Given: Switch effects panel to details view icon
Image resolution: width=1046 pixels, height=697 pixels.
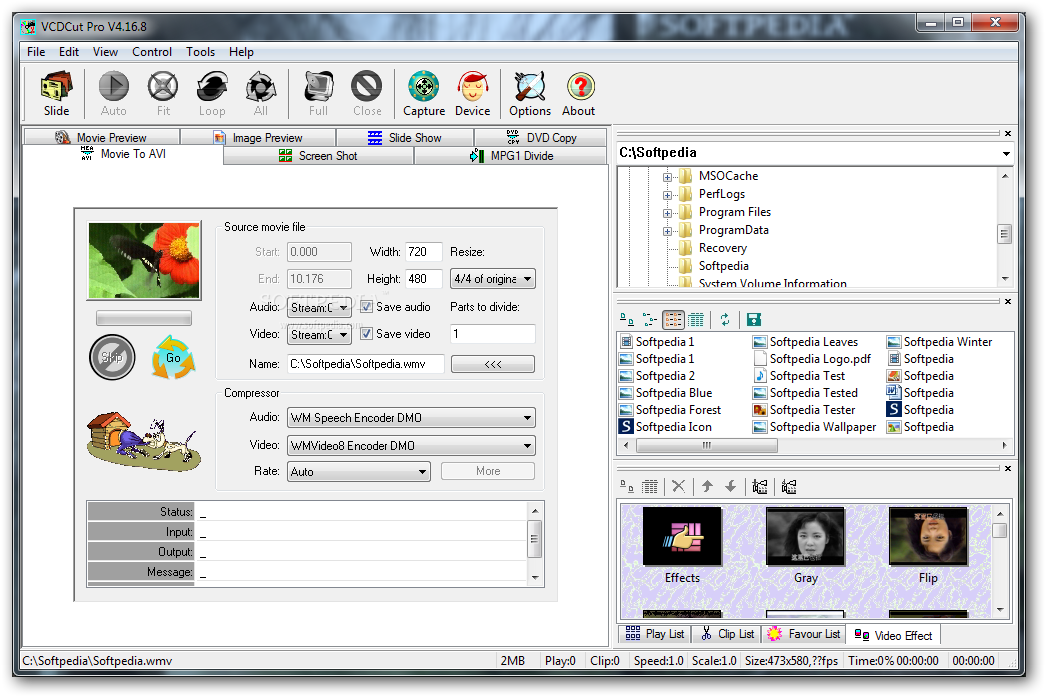Looking at the screenshot, I should [650, 486].
